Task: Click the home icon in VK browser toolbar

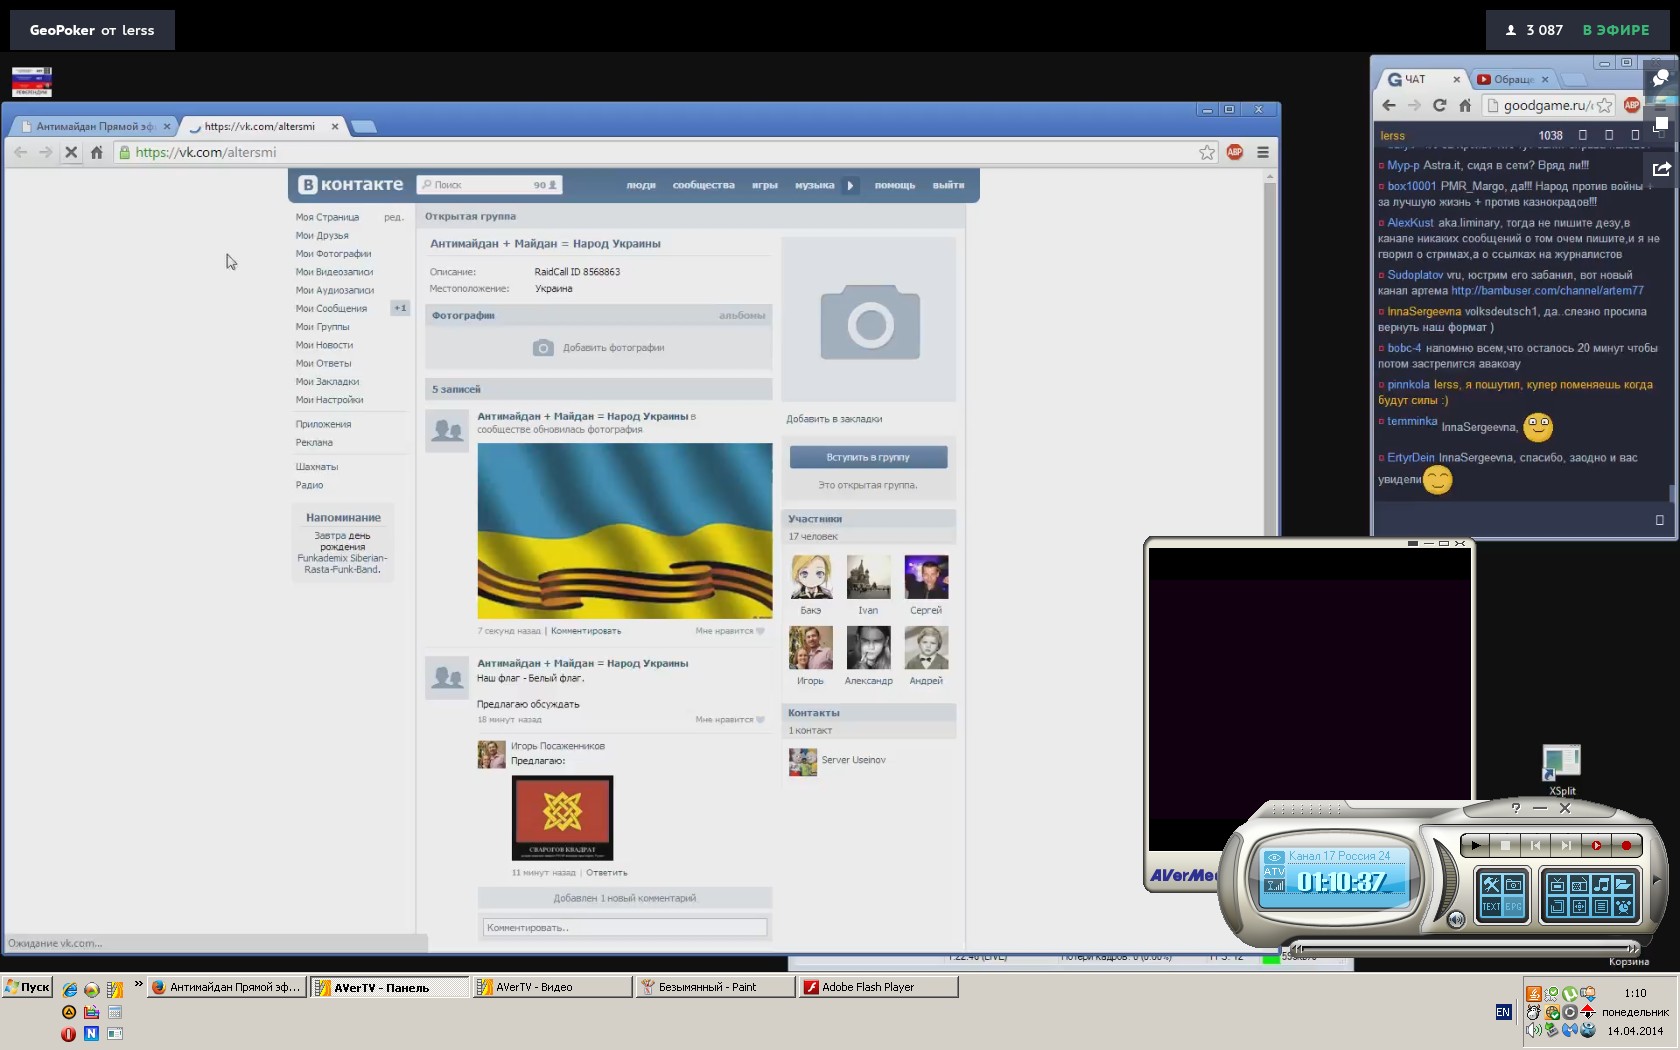Action: (97, 152)
